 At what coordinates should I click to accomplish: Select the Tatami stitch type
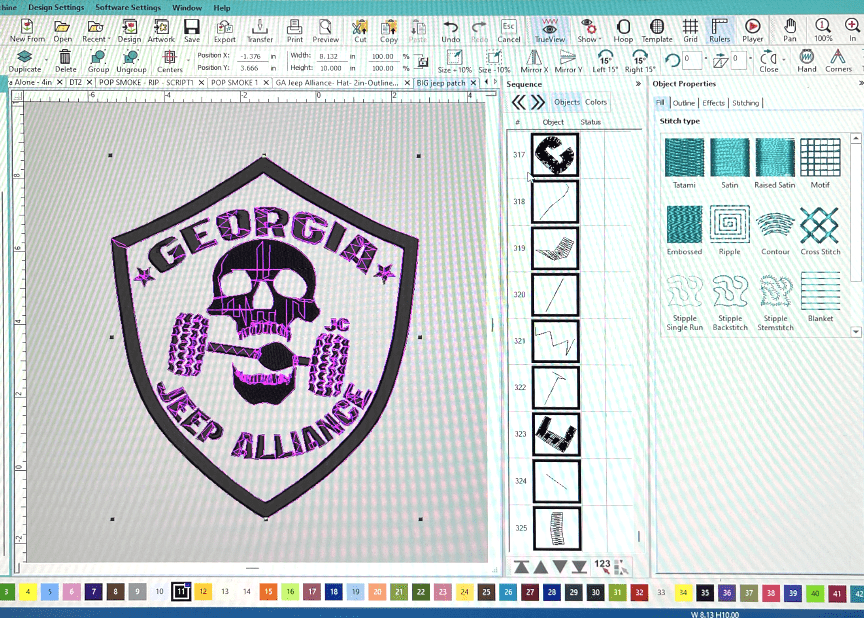(684, 163)
